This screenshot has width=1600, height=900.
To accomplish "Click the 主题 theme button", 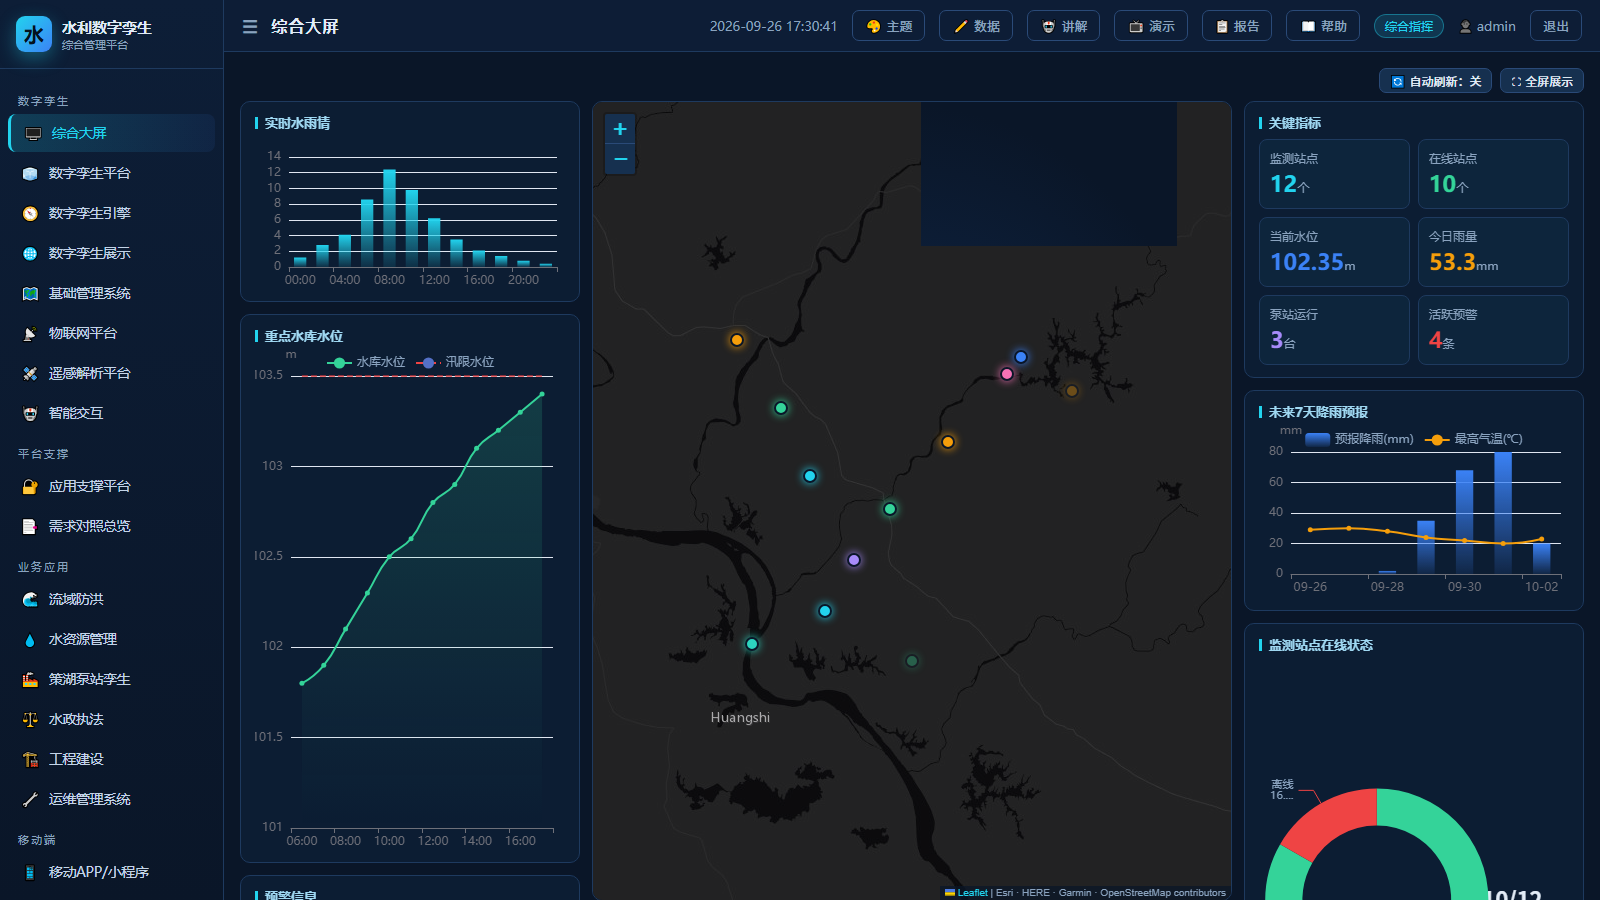I will click(888, 26).
